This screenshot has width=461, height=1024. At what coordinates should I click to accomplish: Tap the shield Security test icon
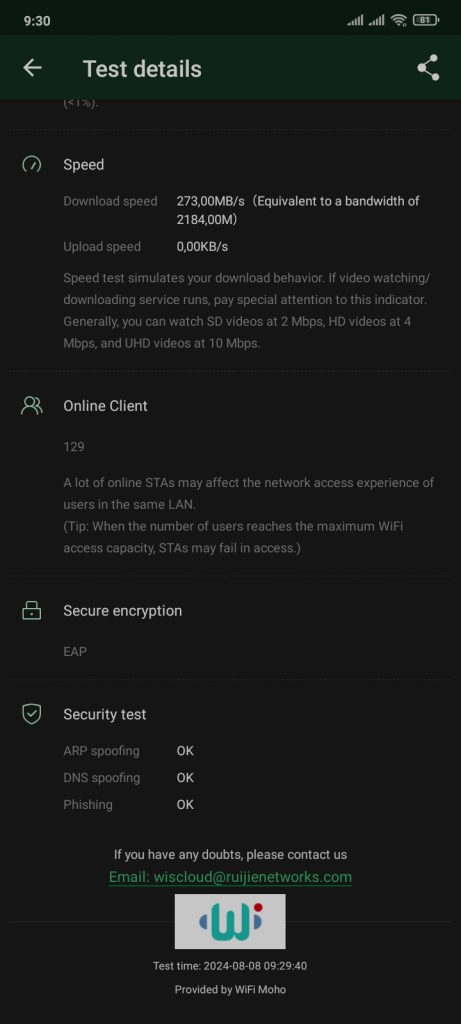31,714
